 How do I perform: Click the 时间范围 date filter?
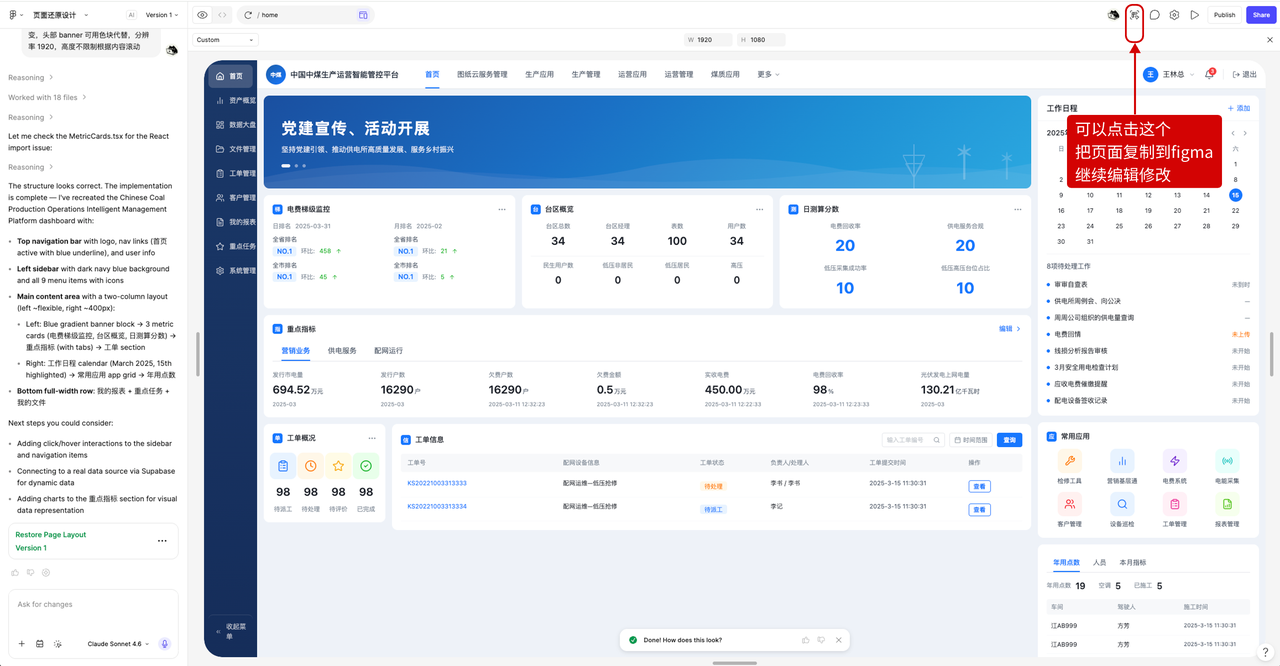(x=970, y=439)
